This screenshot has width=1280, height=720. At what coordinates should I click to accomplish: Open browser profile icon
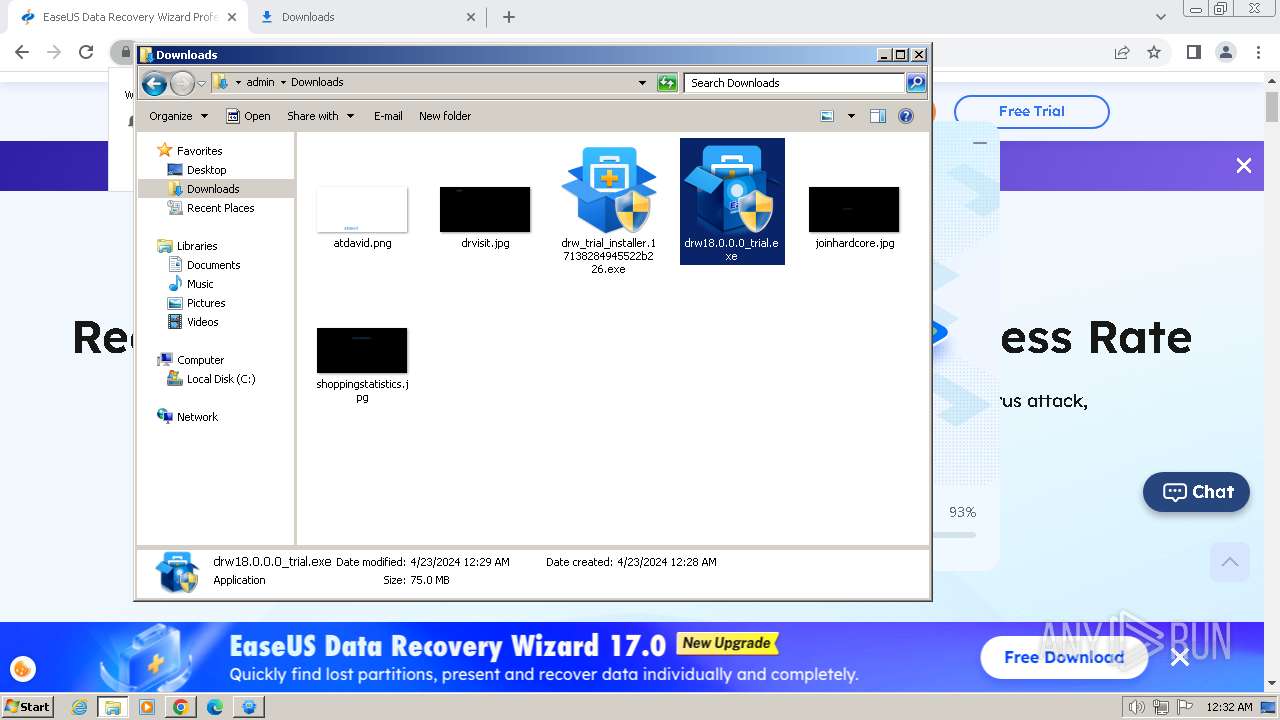click(x=1226, y=52)
